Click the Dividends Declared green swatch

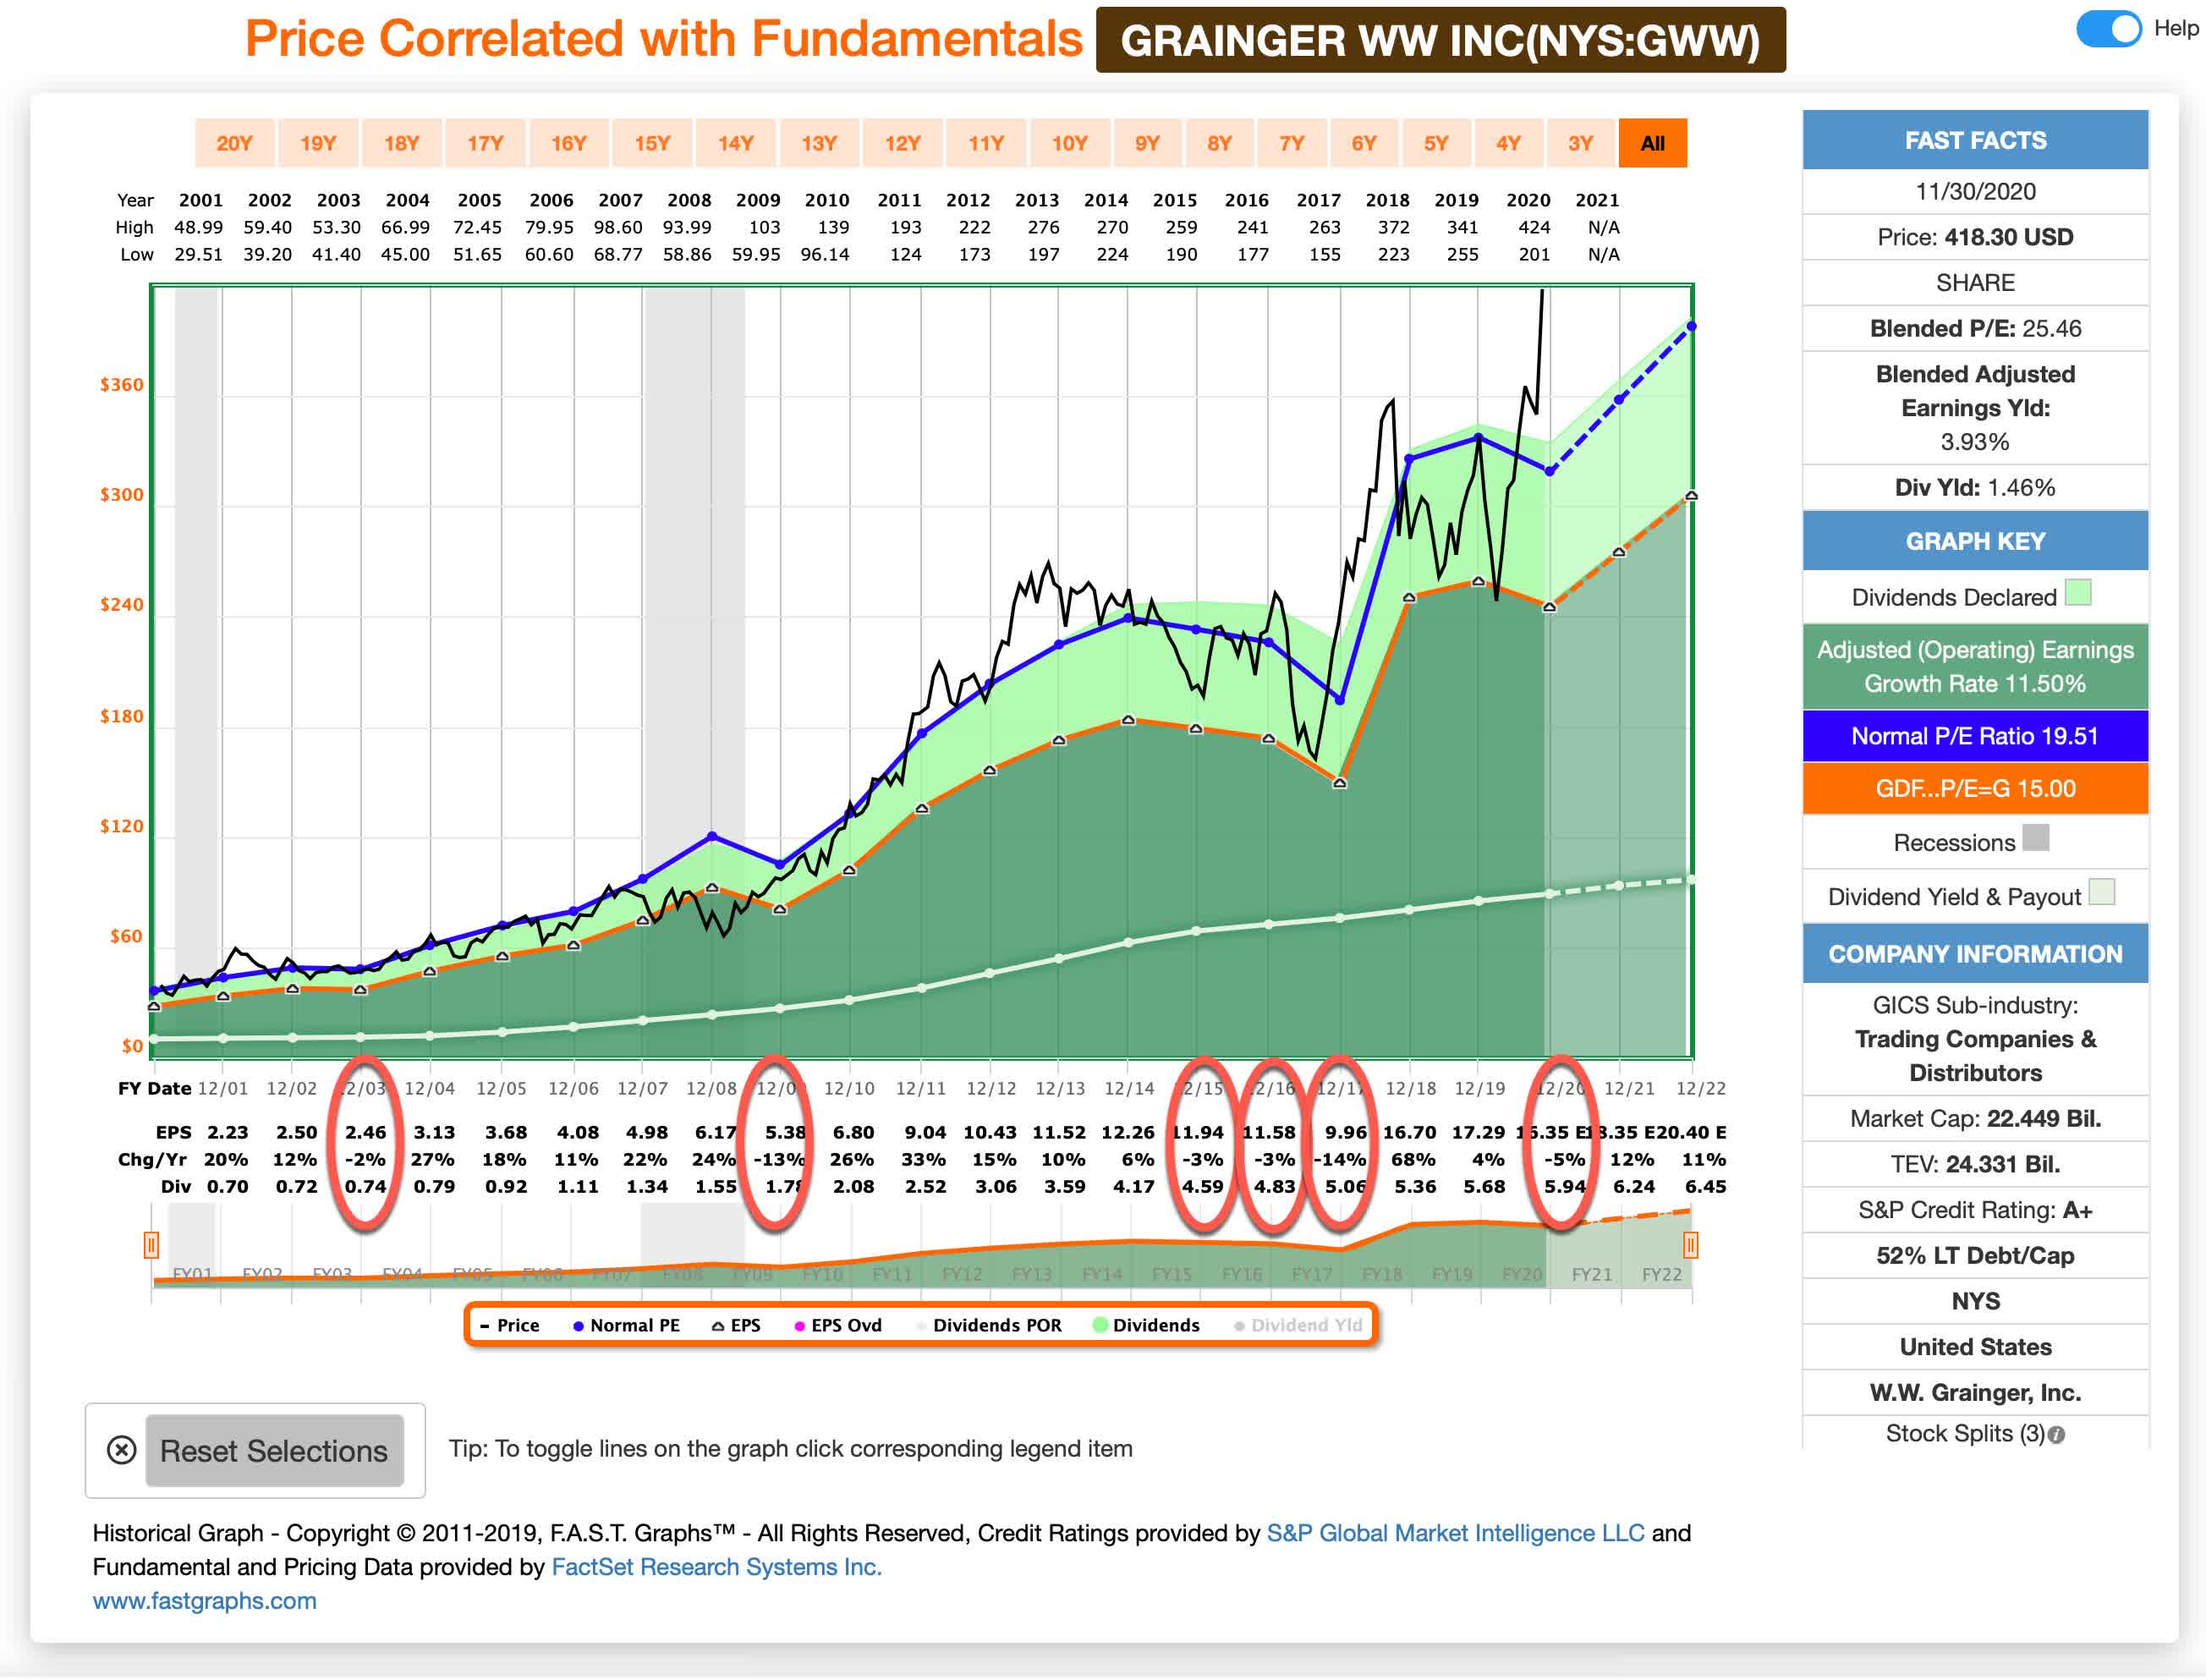[x=2078, y=593]
